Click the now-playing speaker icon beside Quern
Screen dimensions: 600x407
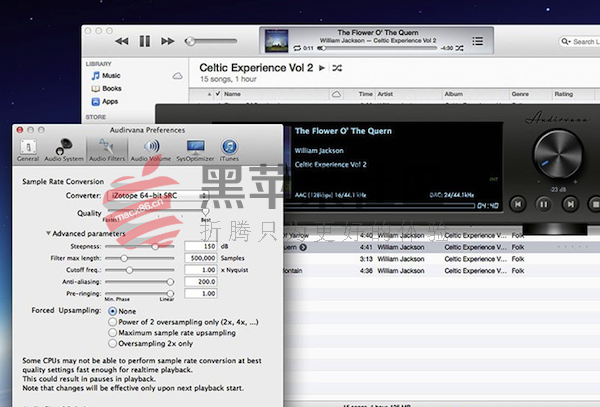click(303, 247)
